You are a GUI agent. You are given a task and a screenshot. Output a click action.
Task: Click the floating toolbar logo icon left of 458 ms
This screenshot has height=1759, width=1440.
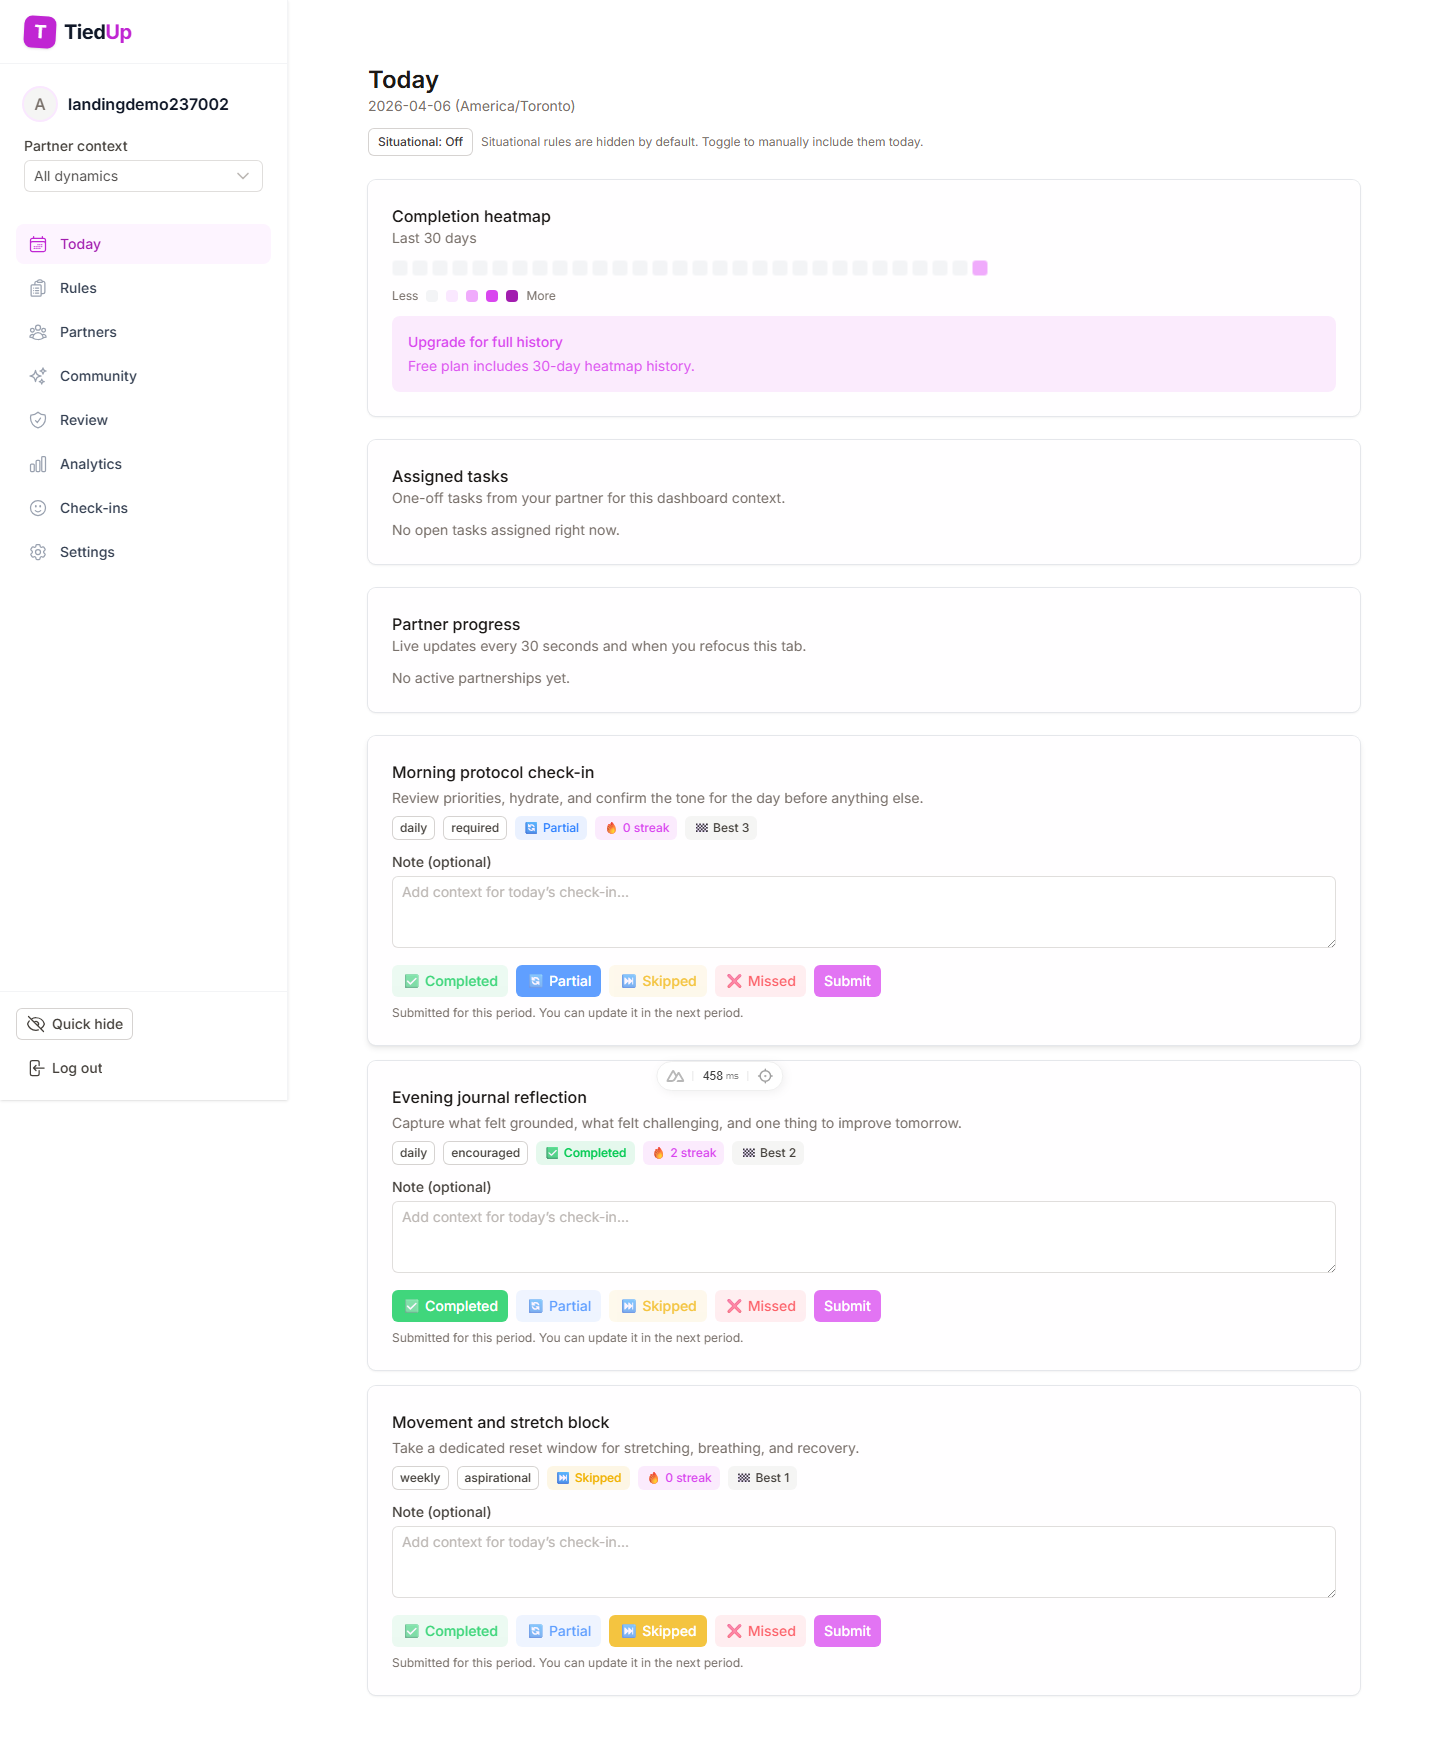(x=675, y=1076)
